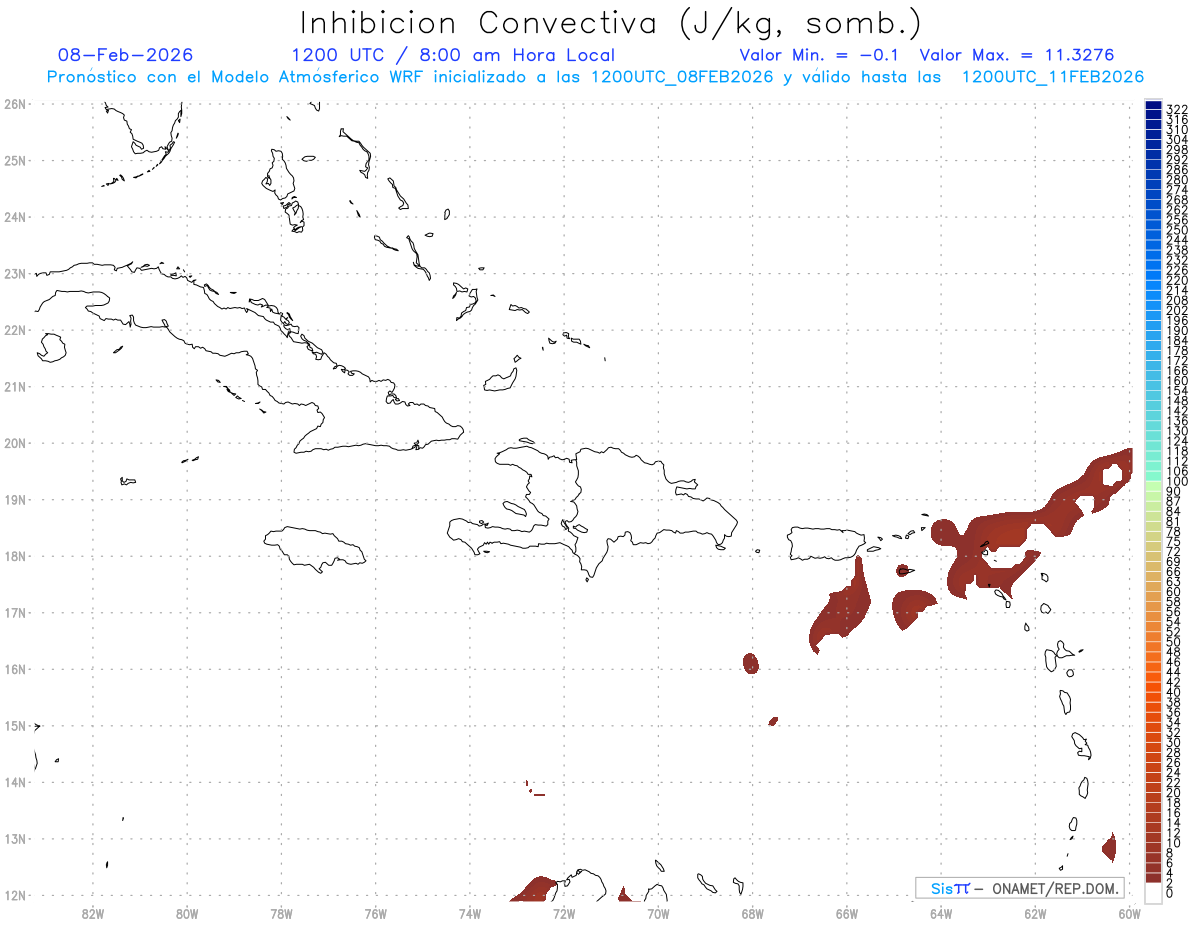The width and height of the screenshot is (1200, 927).
Task: Click the 26N latitude label
Action: click(x=14, y=104)
